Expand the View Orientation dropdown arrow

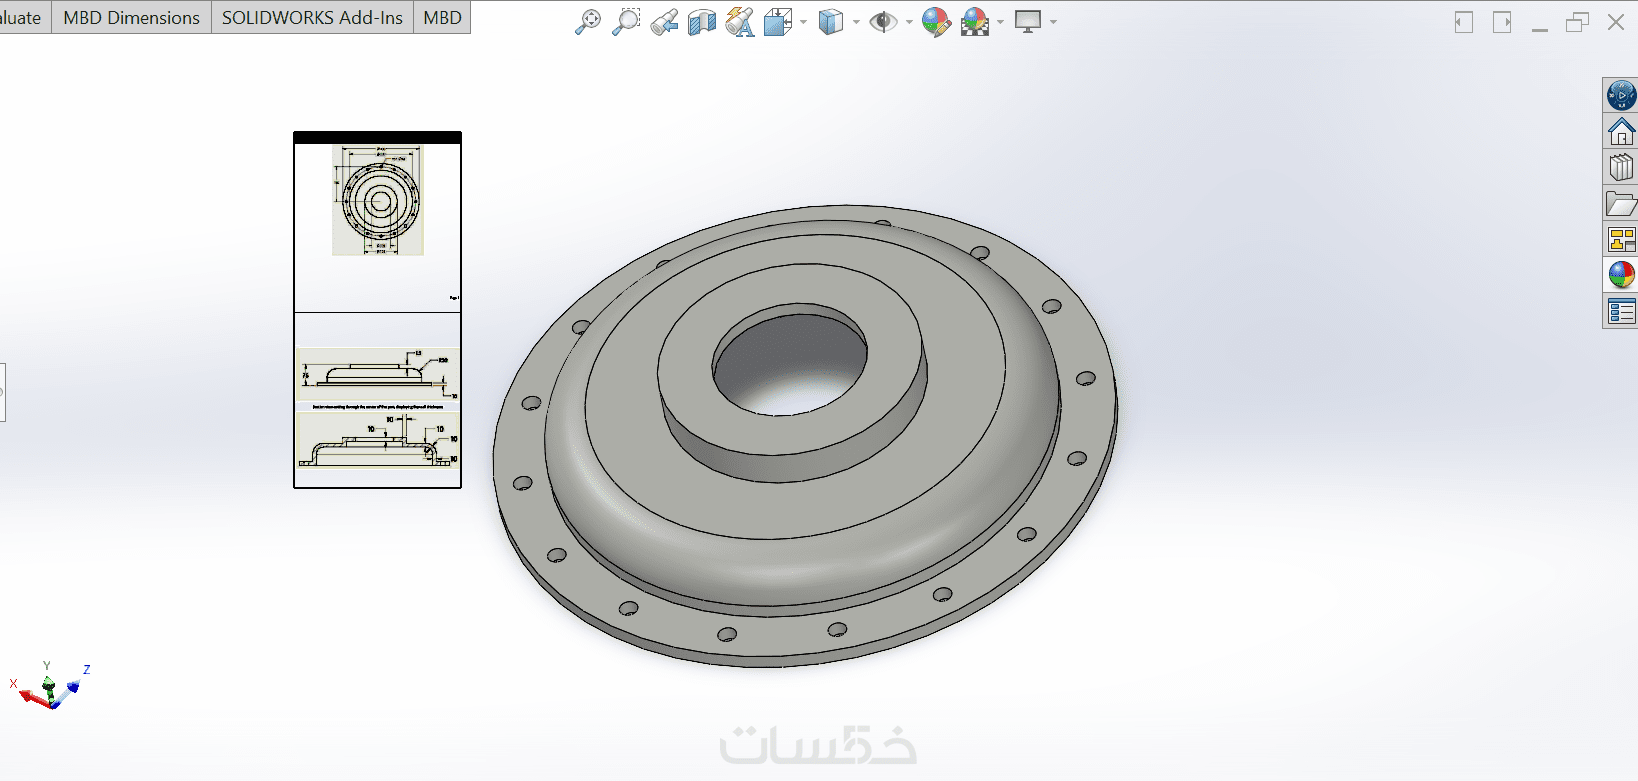(803, 22)
